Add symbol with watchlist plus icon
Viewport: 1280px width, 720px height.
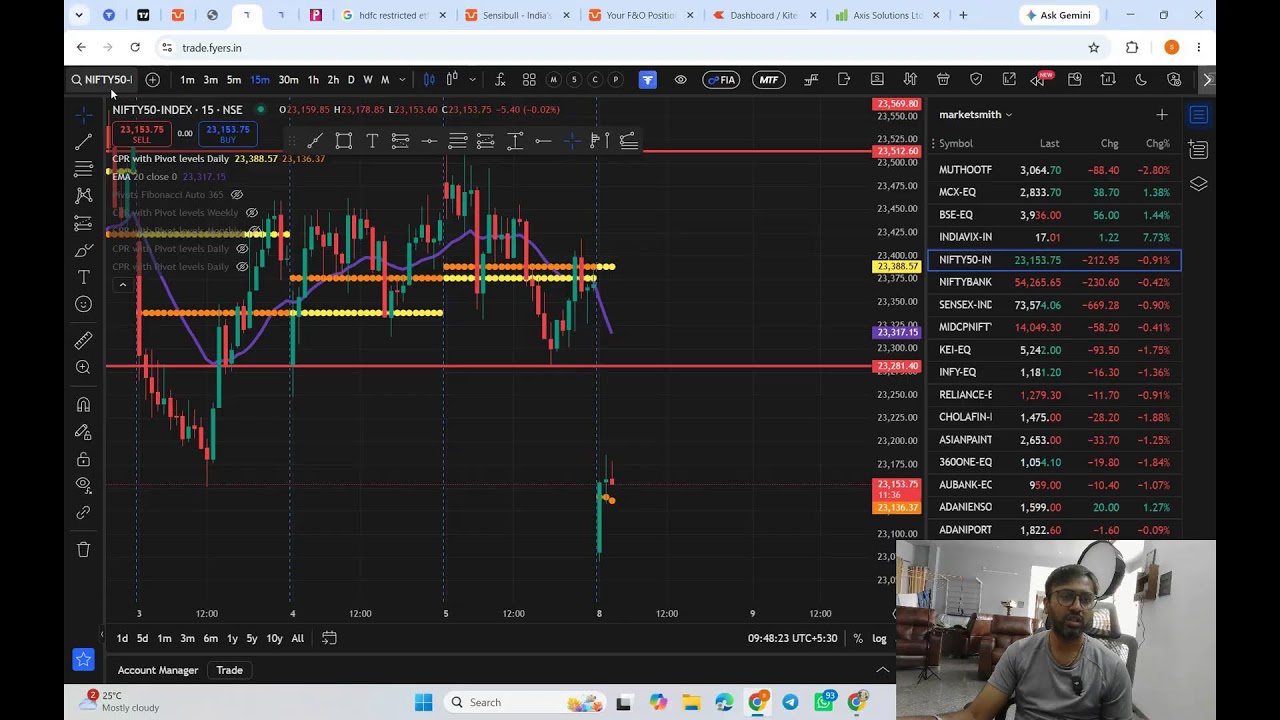1161,115
